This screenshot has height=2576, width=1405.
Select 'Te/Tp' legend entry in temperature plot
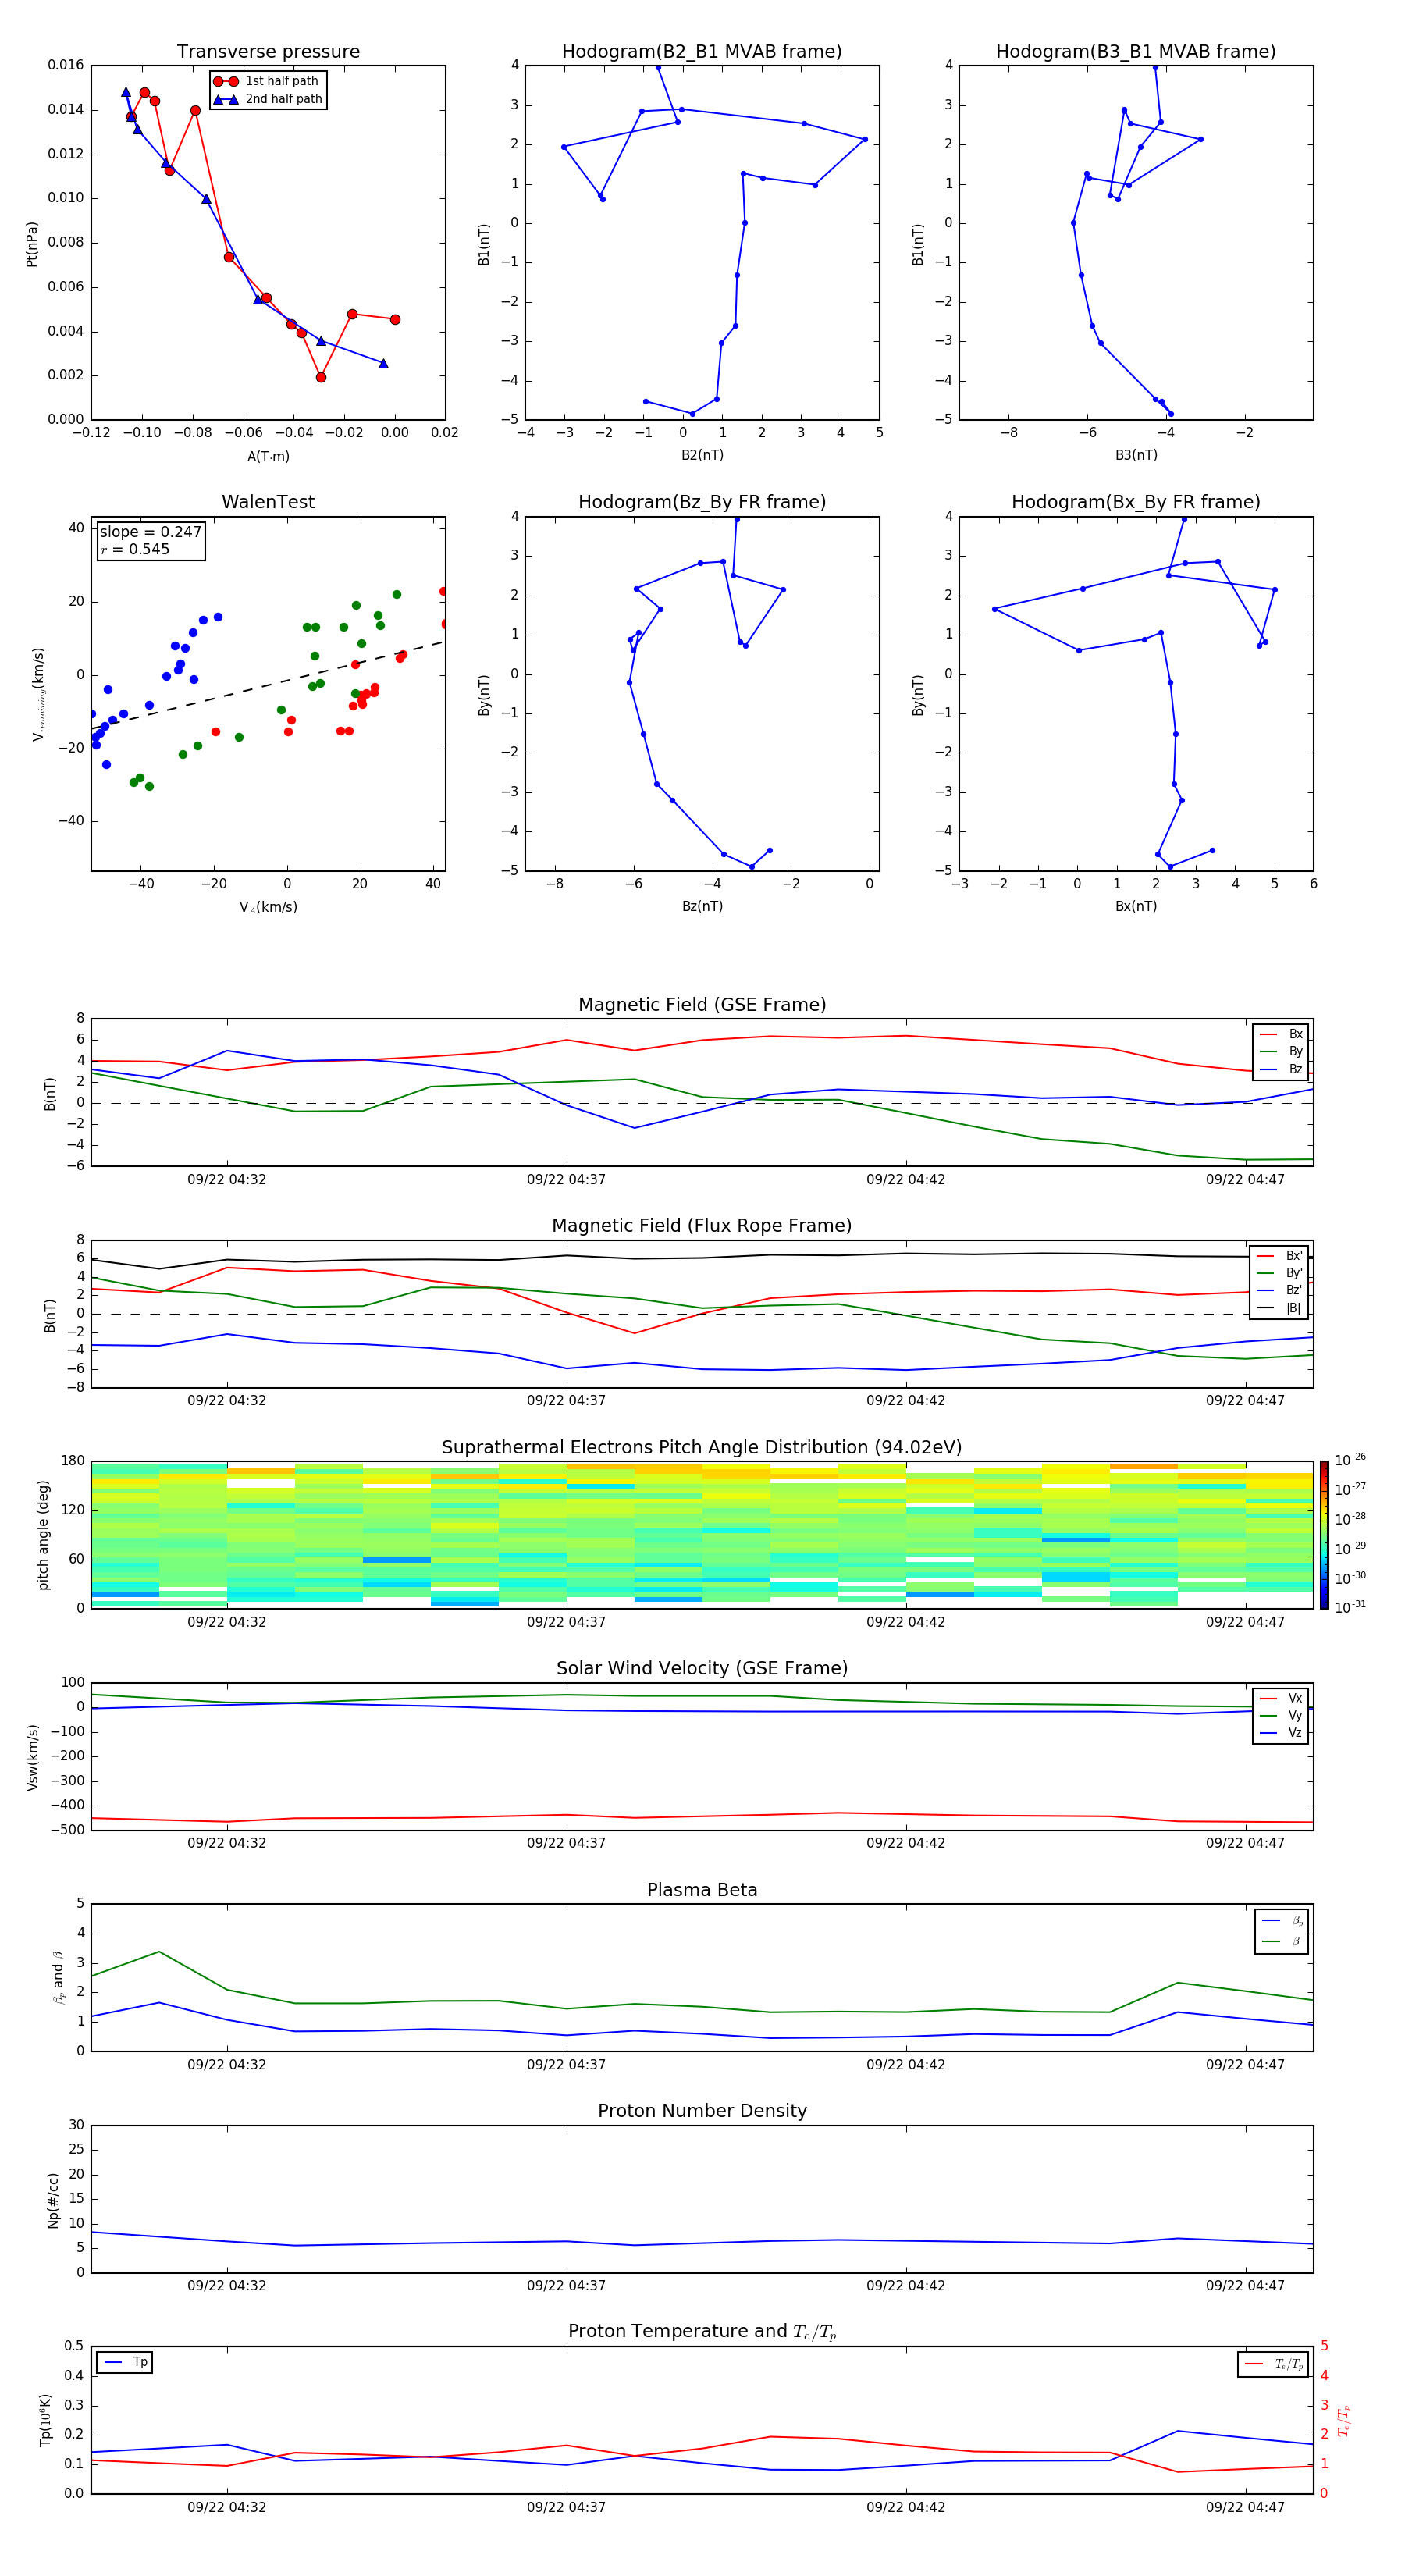coord(1273,2365)
